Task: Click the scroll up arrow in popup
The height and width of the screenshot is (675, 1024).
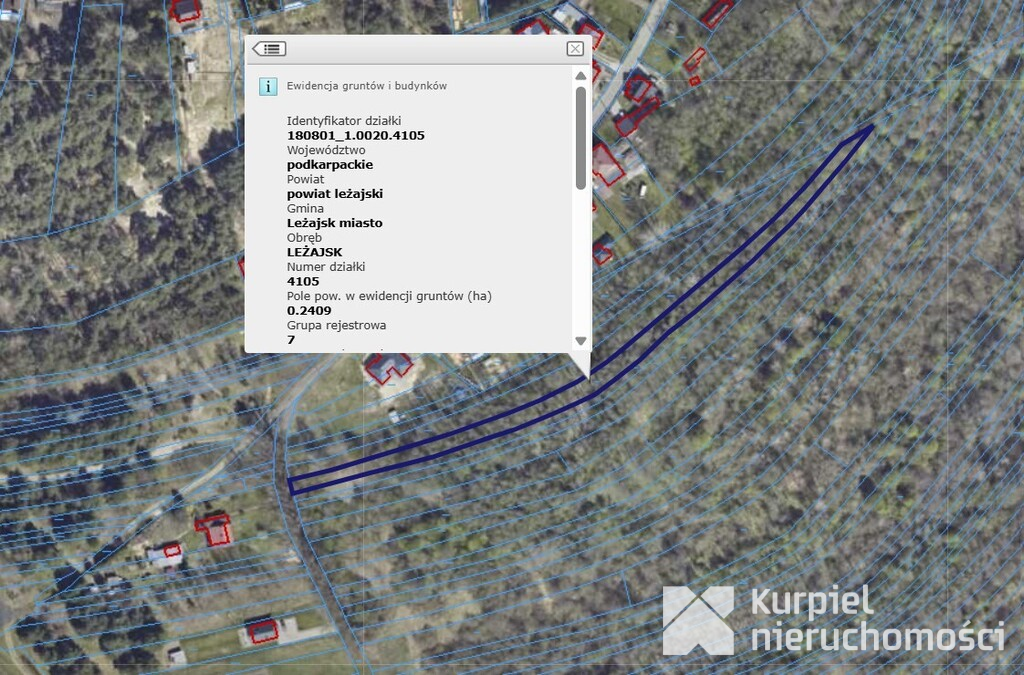Action: tap(581, 76)
